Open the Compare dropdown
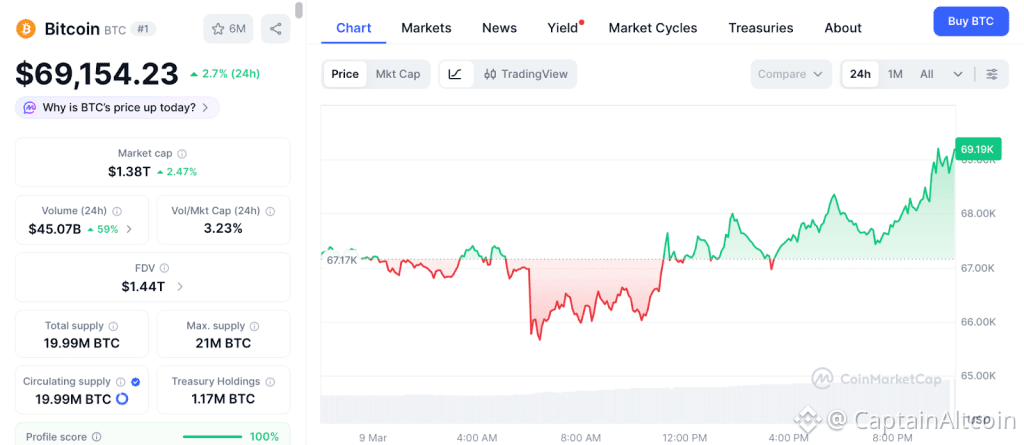Image resolution: width=1024 pixels, height=445 pixels. point(790,74)
